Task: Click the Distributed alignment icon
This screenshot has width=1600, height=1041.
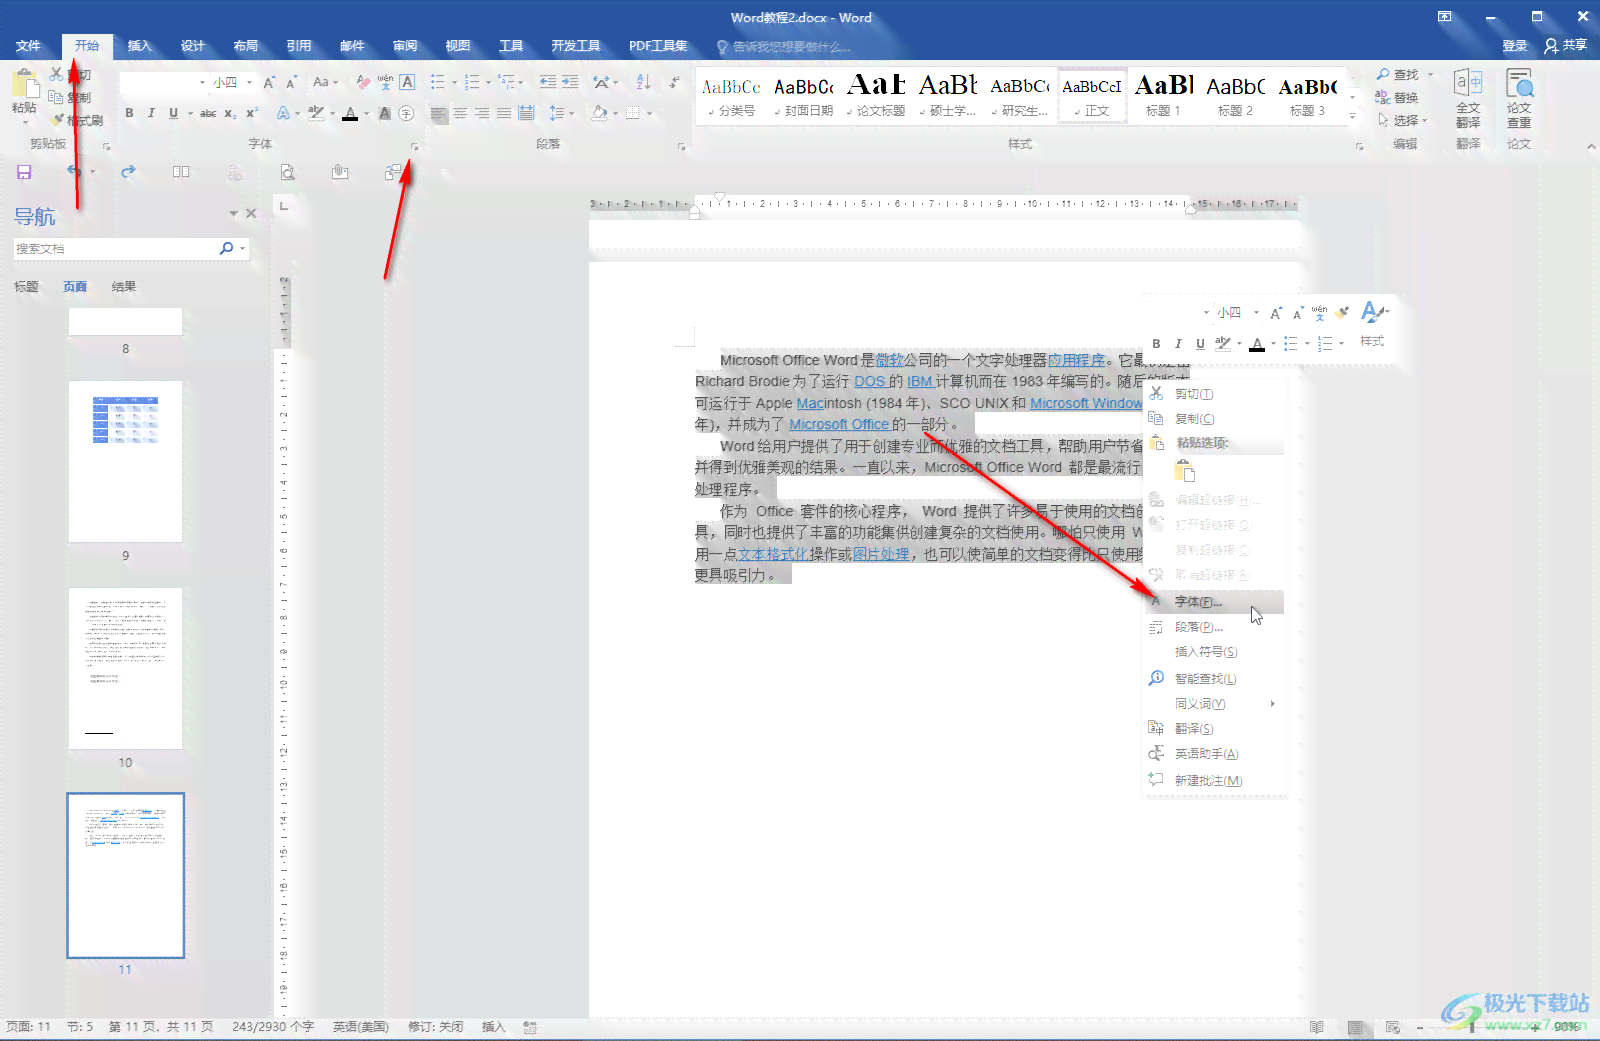Action: tap(526, 113)
